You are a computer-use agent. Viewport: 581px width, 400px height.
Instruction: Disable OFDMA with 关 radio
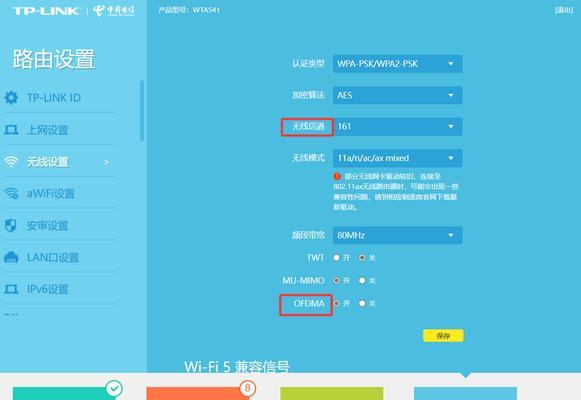point(362,303)
